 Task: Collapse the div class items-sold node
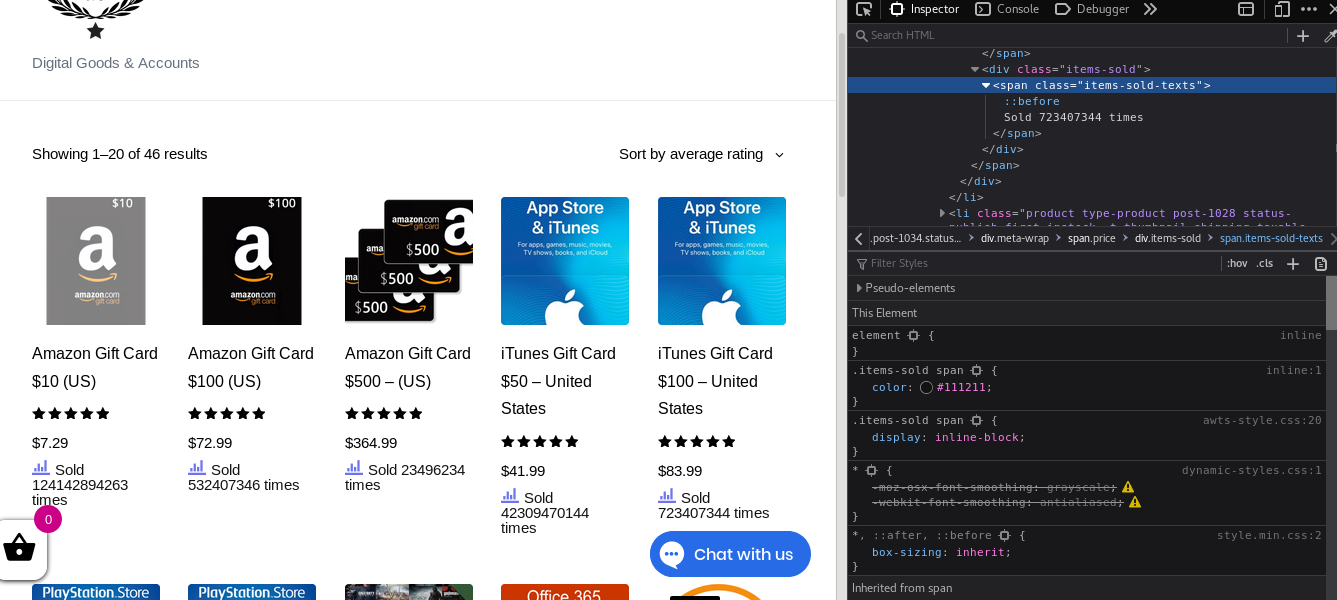[975, 70]
